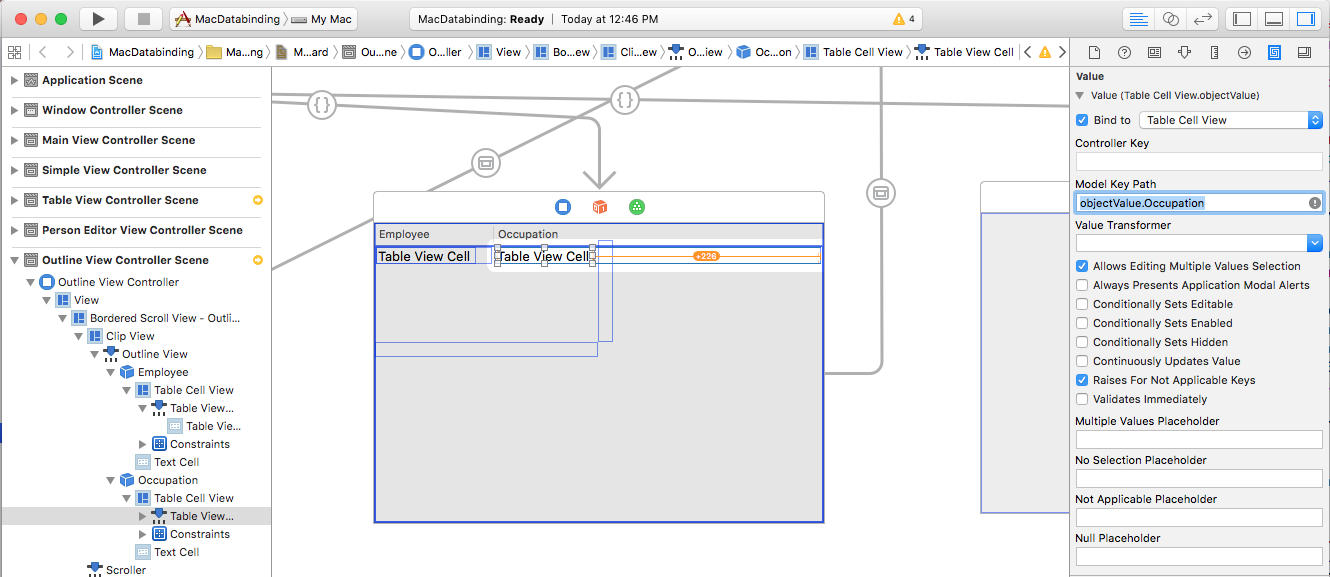Expand the Person Editor View Controller Scene
Screen dimensions: 1330x577
(14, 230)
